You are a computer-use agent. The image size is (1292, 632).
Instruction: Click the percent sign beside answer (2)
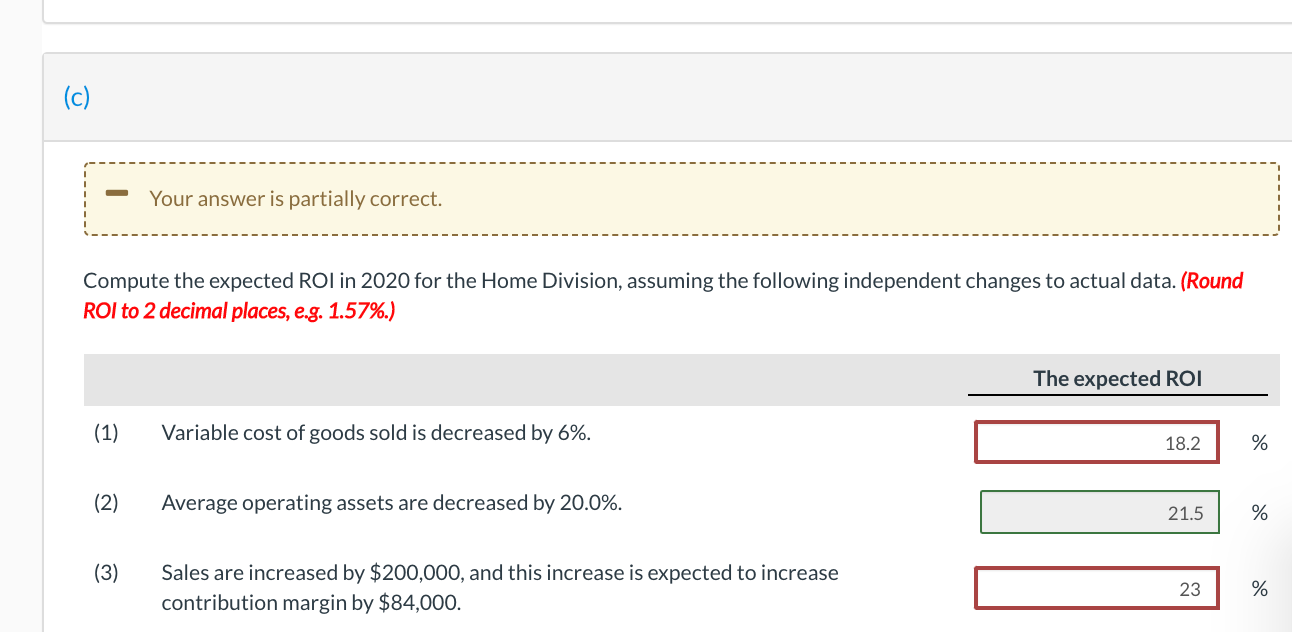pos(1258,512)
